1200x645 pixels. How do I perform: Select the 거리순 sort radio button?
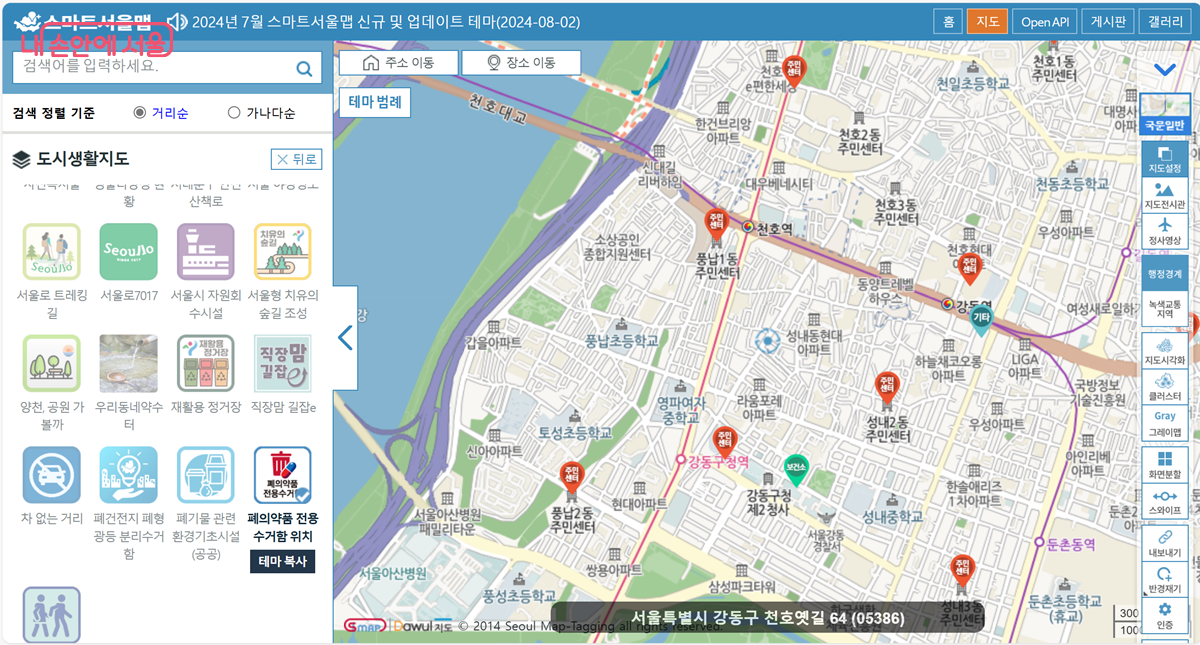[x=140, y=113]
